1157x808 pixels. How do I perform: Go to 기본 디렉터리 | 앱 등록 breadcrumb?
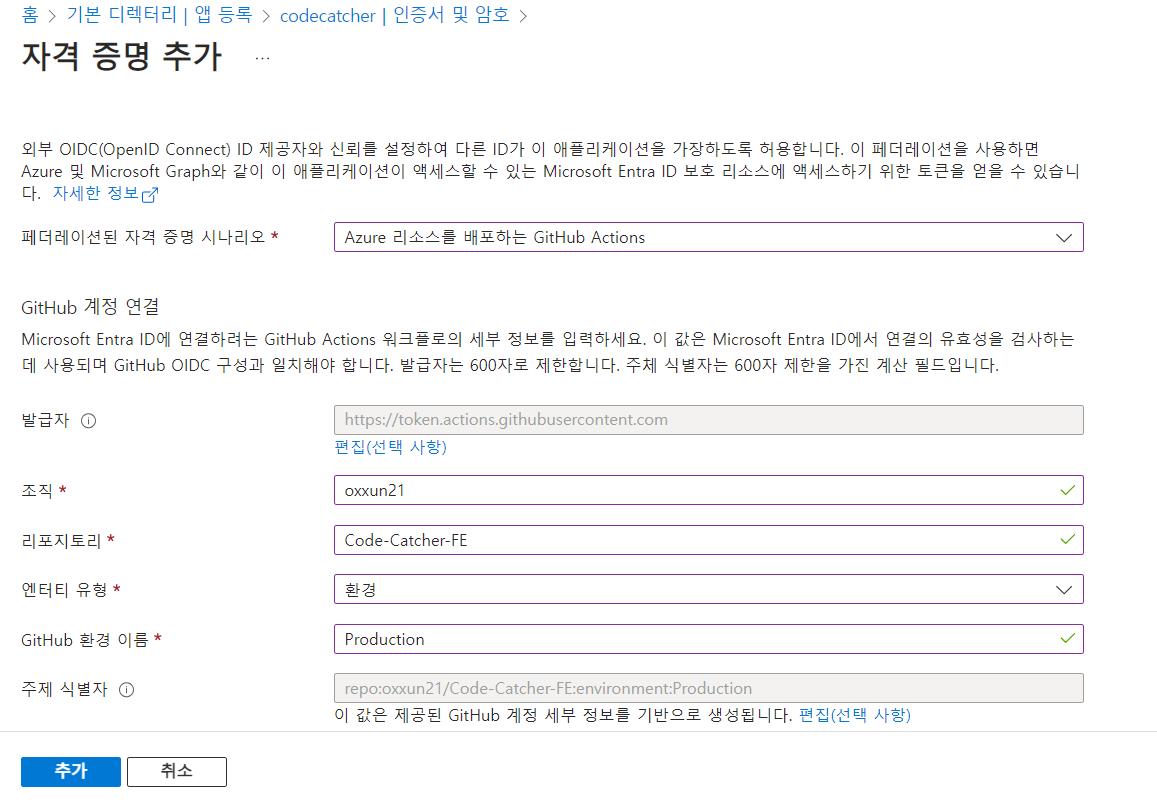tap(159, 15)
